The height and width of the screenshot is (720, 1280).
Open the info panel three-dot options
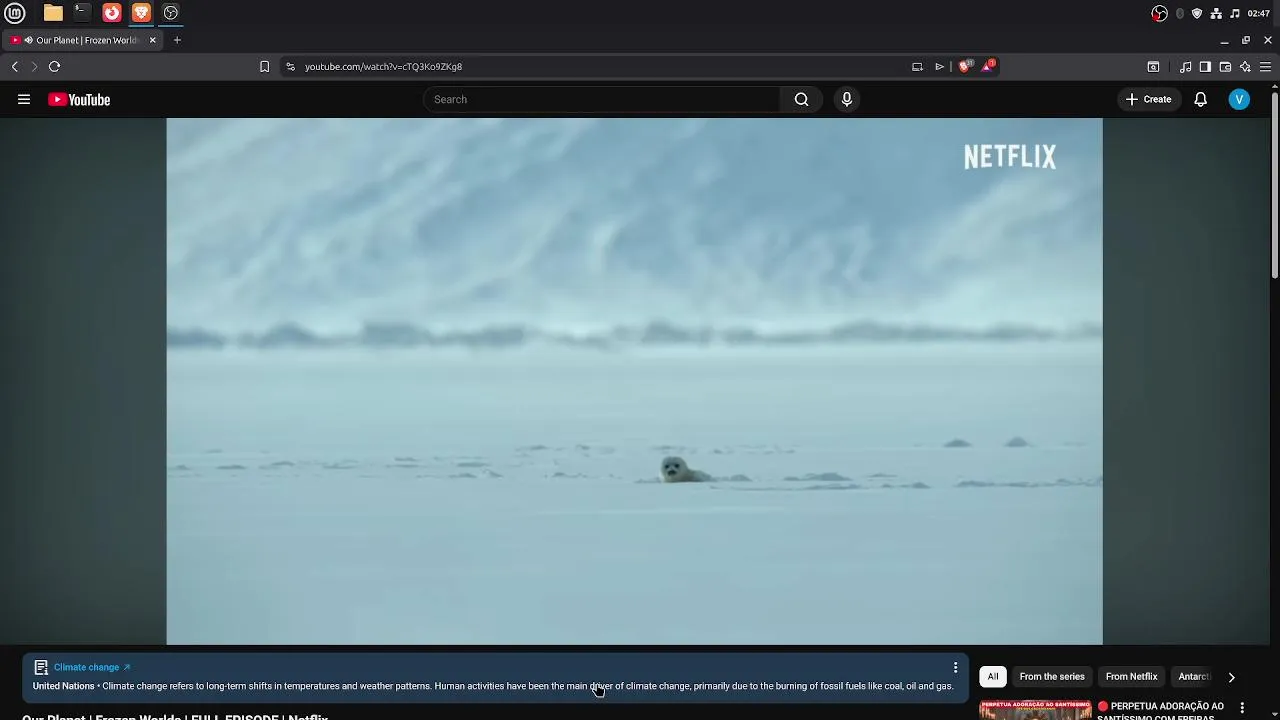click(x=955, y=667)
